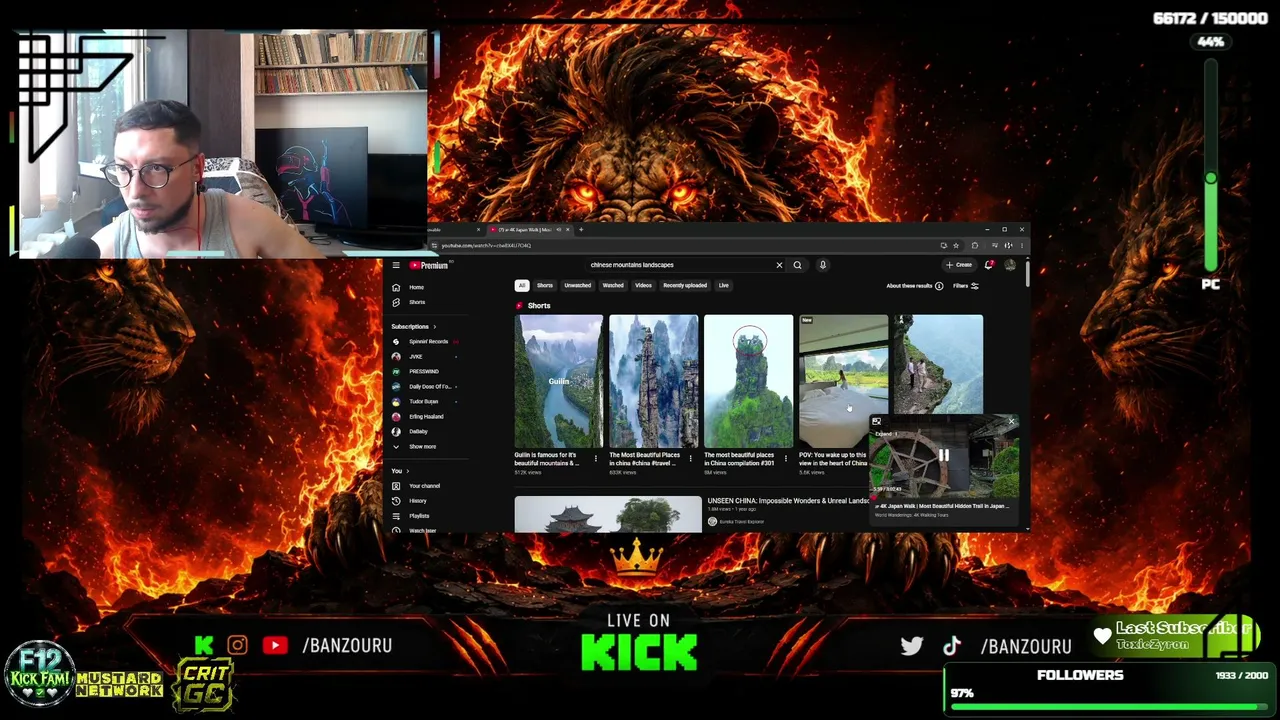Select the Videos filter chip
This screenshot has height=720, width=1280.
click(643, 286)
